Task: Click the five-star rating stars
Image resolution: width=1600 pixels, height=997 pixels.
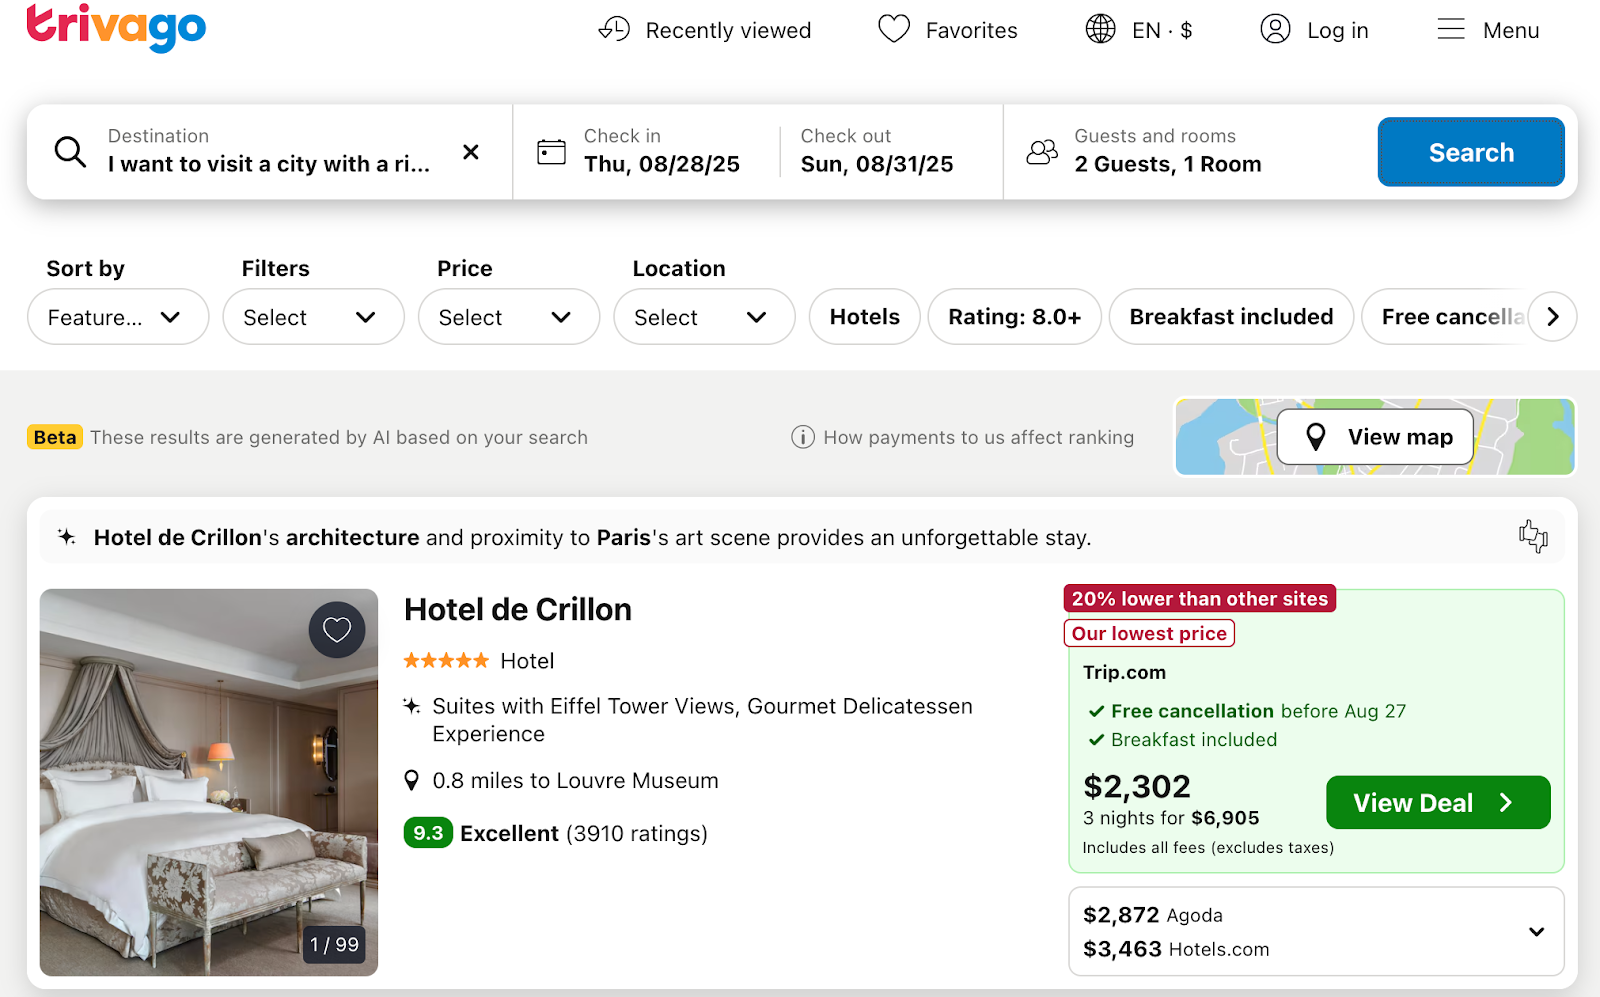Action: click(446, 661)
